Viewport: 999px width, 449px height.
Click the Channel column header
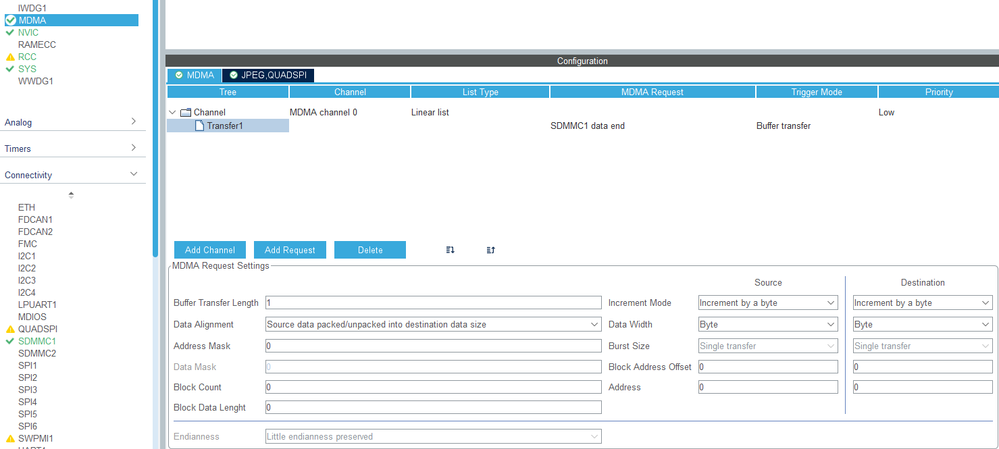coord(350,92)
